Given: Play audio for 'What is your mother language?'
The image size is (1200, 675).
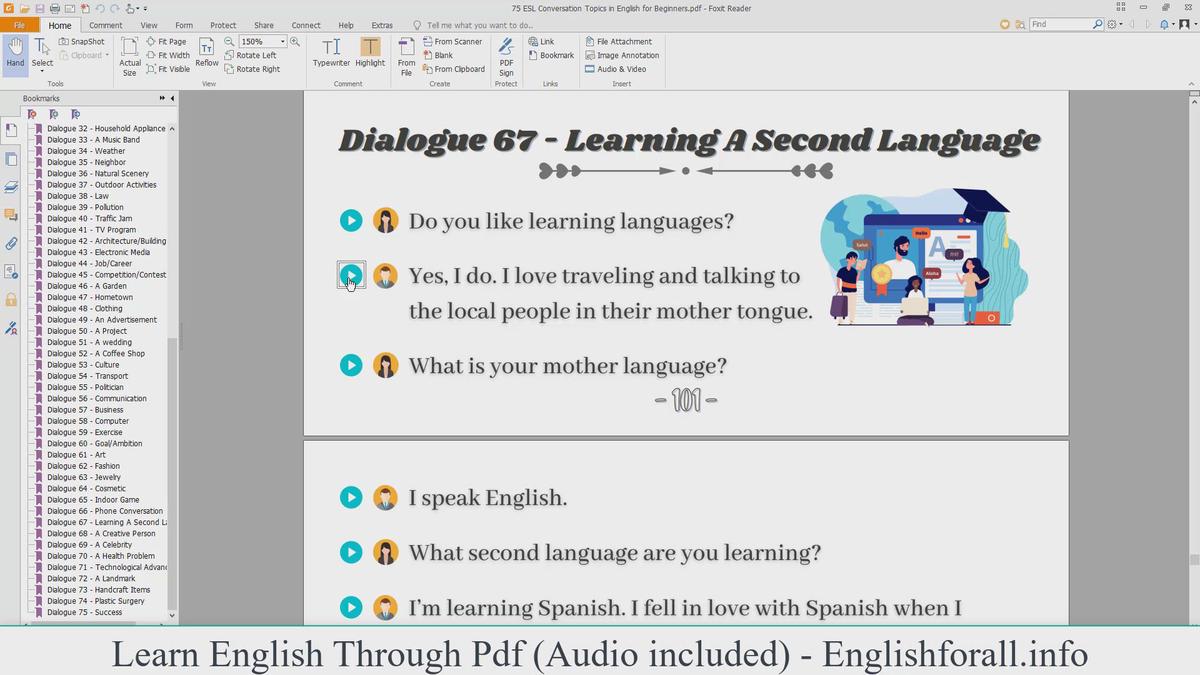Looking at the screenshot, I should pos(351,365).
